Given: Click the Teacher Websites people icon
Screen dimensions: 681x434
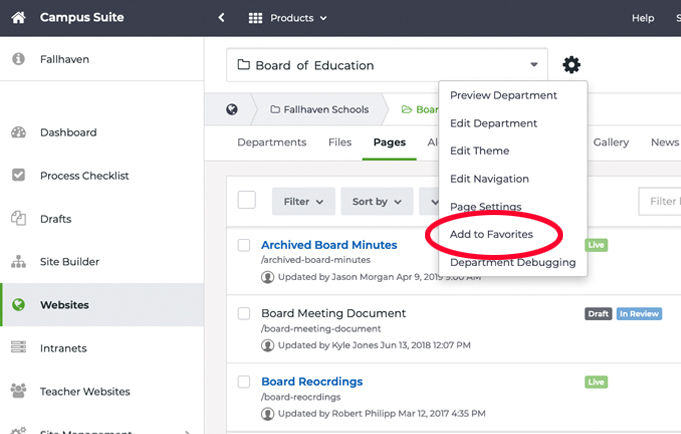Looking at the screenshot, I should point(18,391).
